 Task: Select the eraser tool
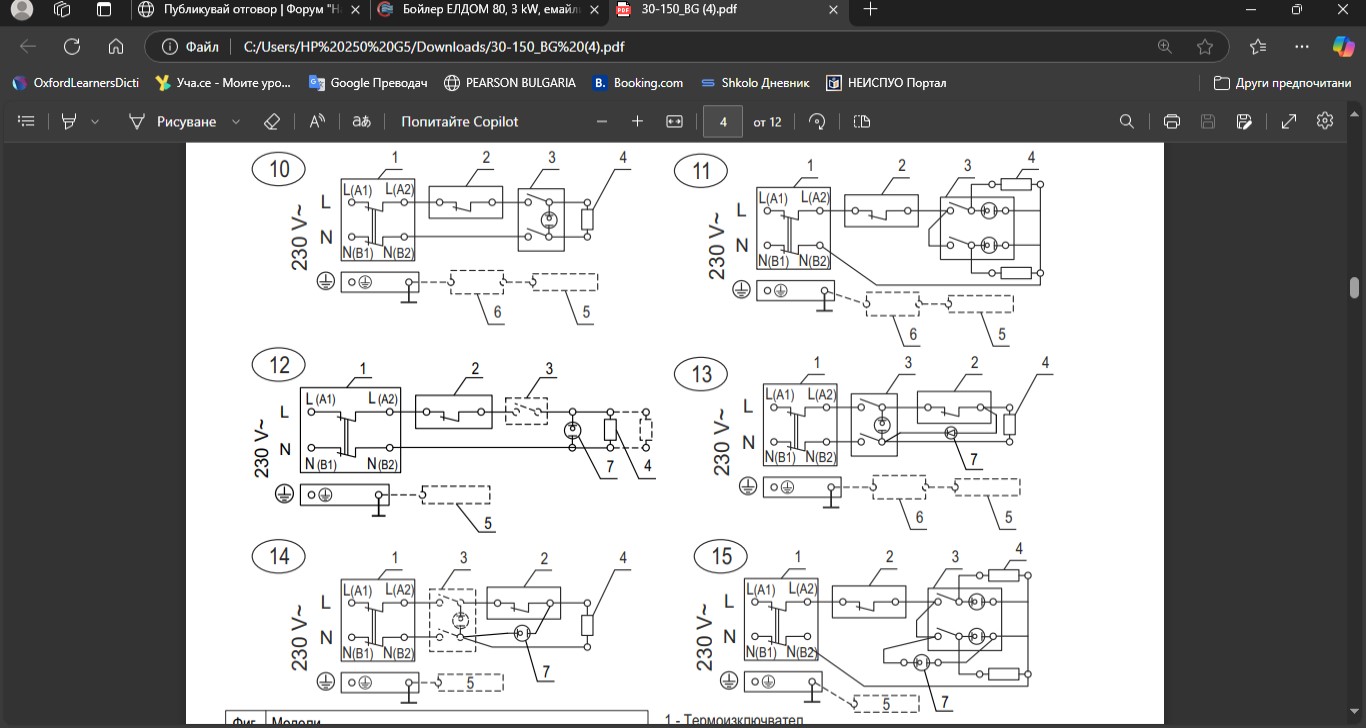point(271,122)
